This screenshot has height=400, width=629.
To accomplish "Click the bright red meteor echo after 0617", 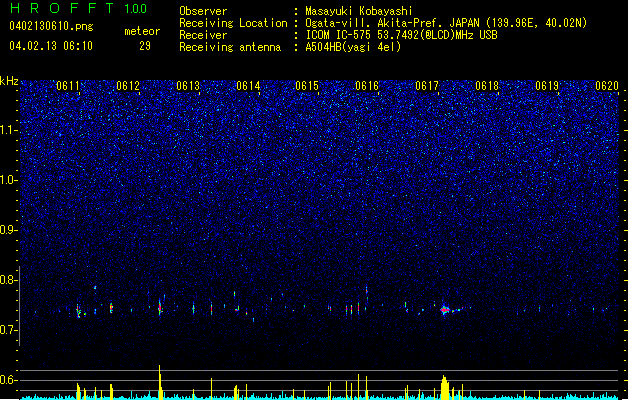I will pos(444,310).
